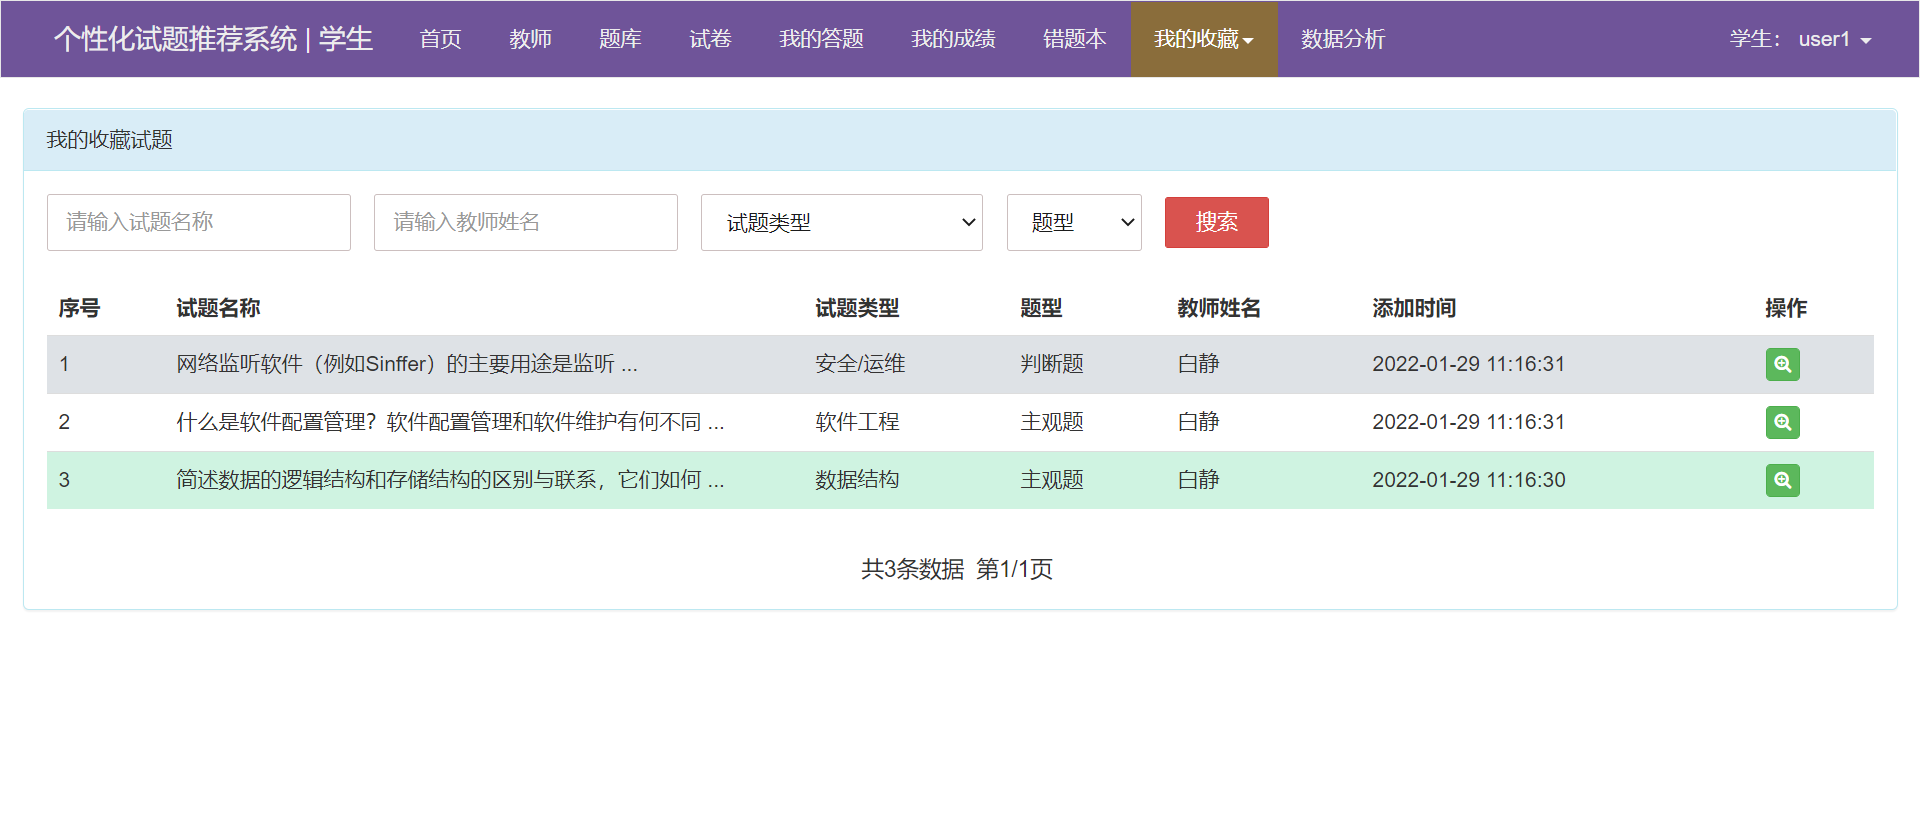Focus the 请输入试题名称 input field
The height and width of the screenshot is (824, 1920).
click(x=199, y=222)
